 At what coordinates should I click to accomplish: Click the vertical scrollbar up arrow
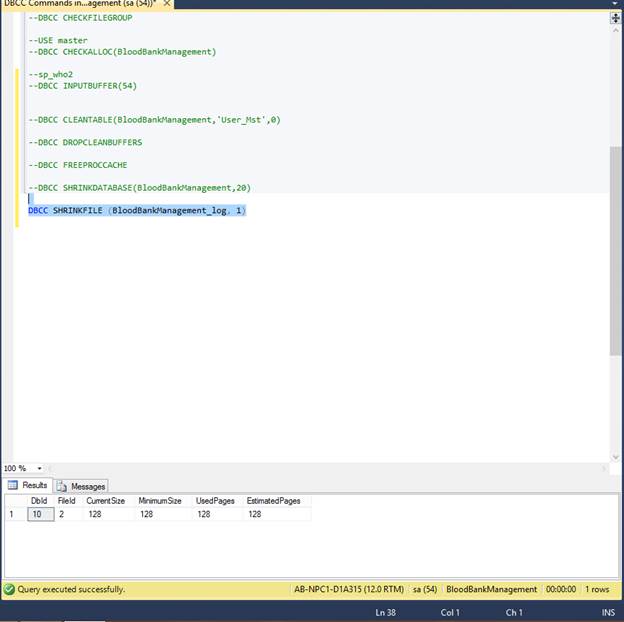[616, 30]
